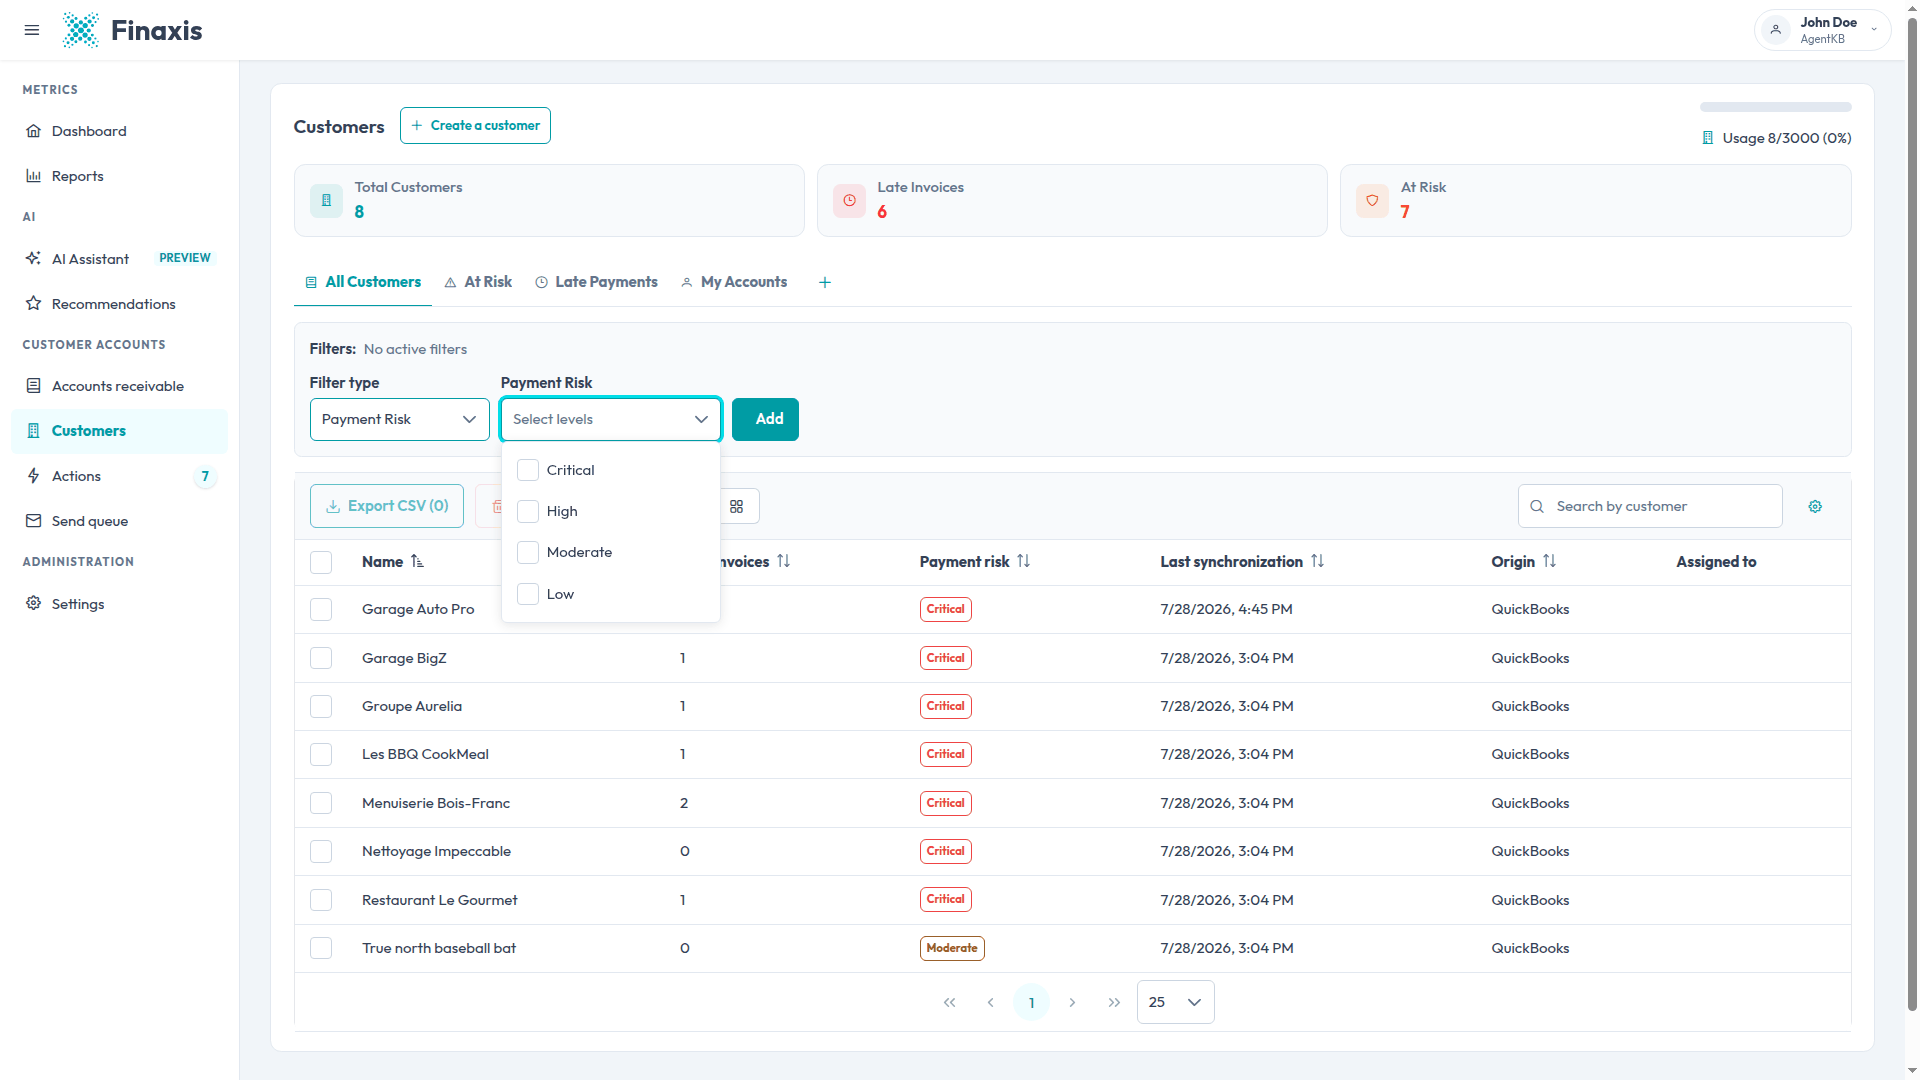This screenshot has height=1080, width=1920.
Task: Open Send queue in the sidebar
Action: [x=119, y=521]
